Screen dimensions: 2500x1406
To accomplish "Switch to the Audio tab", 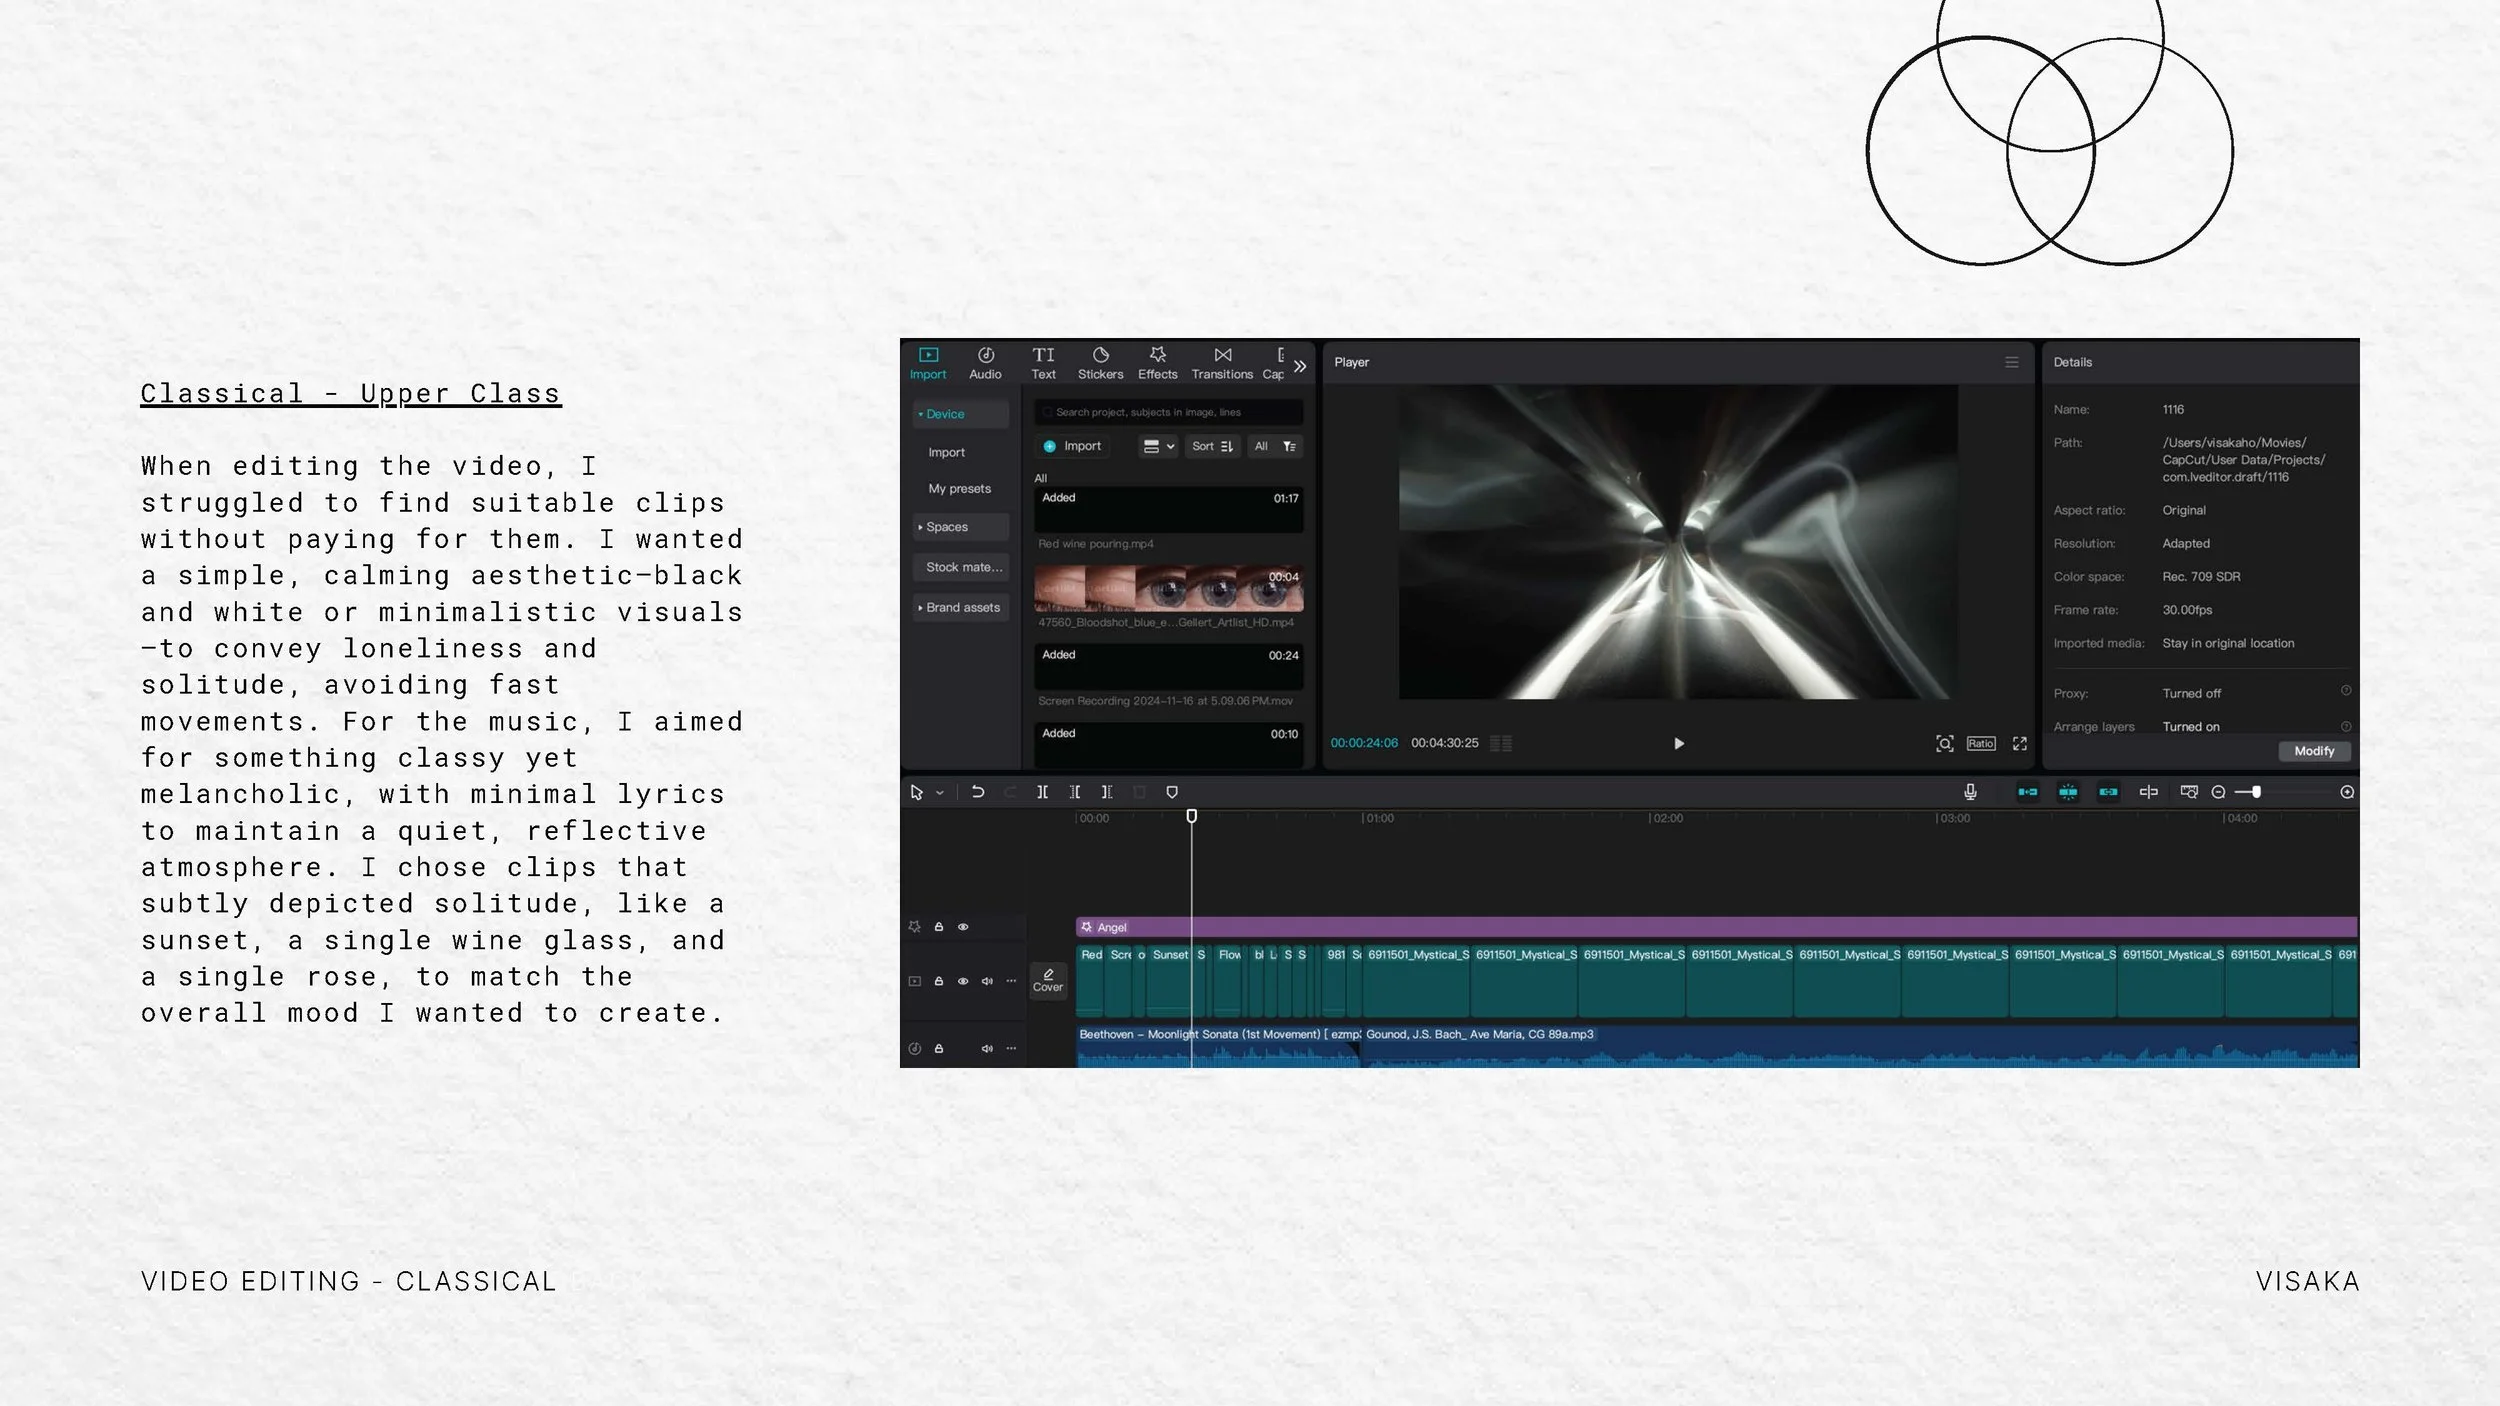I will [985, 362].
